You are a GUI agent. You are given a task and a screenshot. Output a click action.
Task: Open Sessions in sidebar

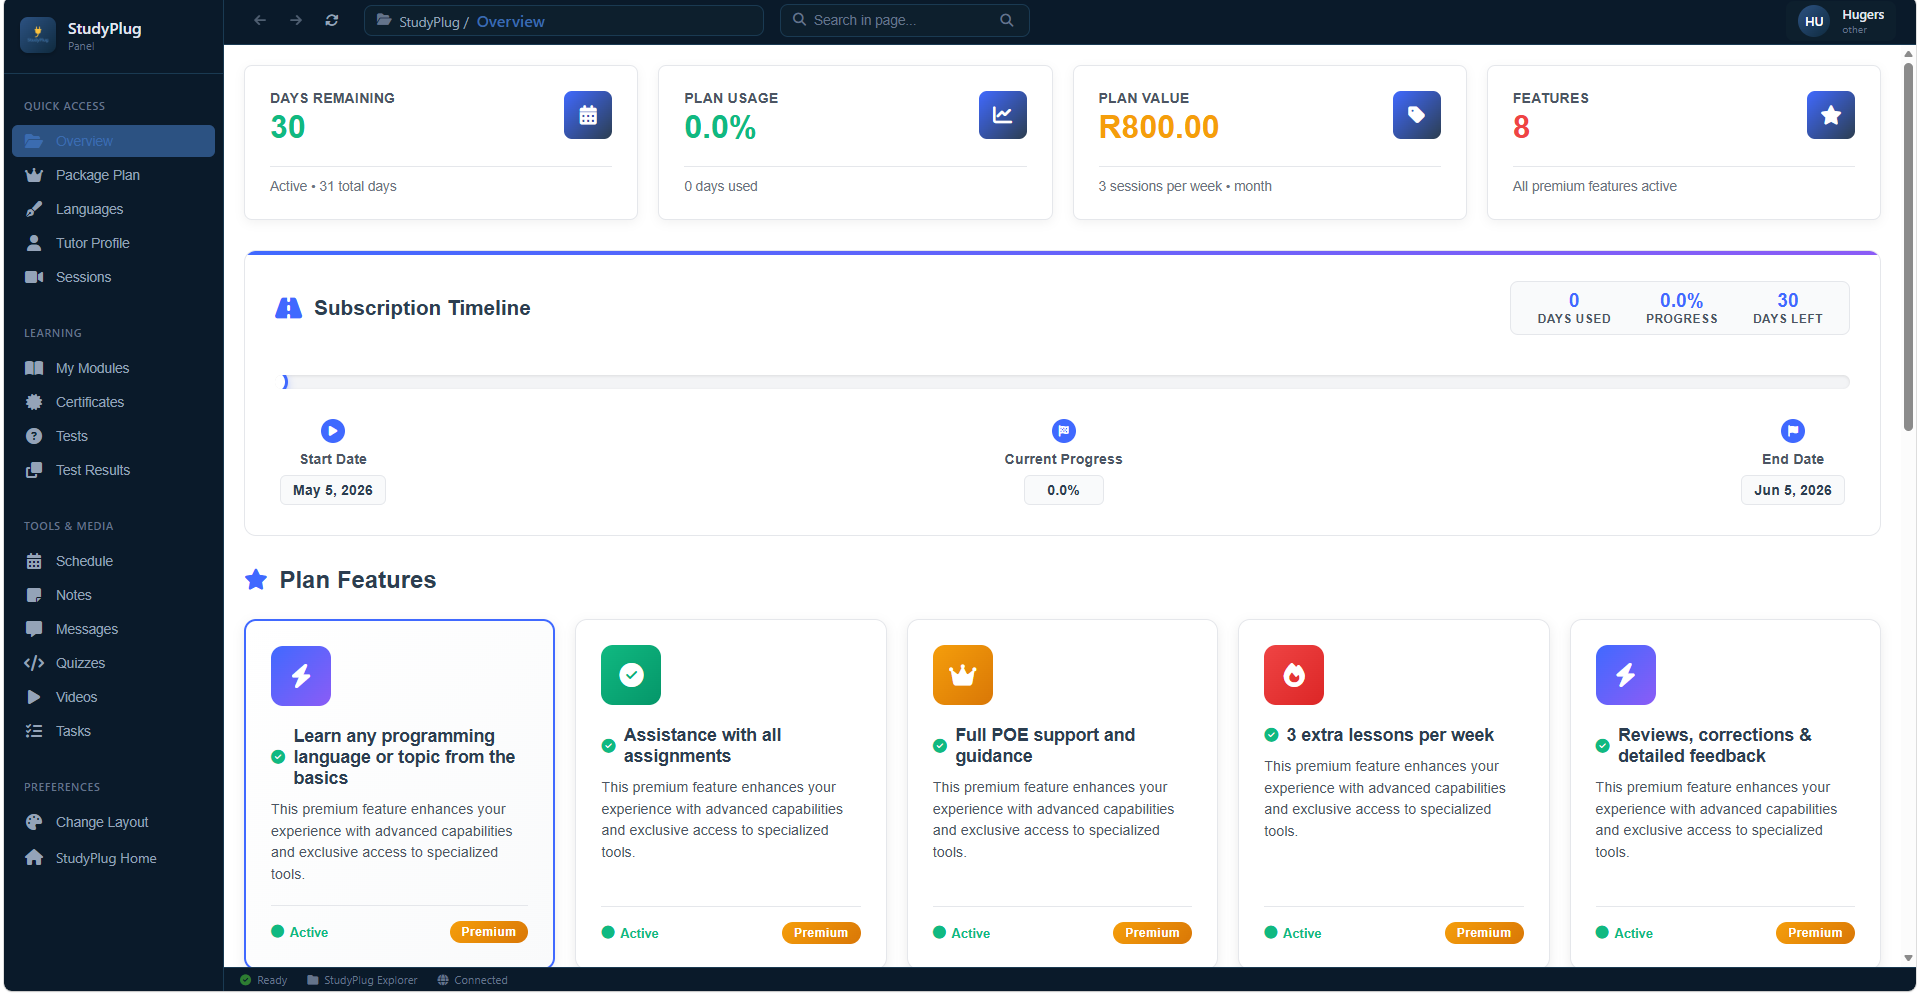(x=113, y=277)
